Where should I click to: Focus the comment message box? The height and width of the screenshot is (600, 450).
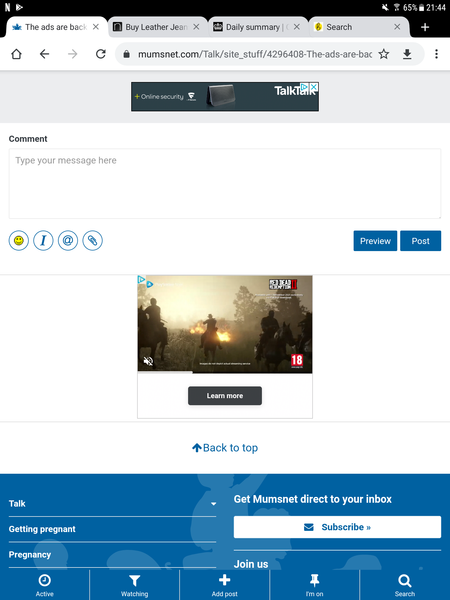(225, 184)
